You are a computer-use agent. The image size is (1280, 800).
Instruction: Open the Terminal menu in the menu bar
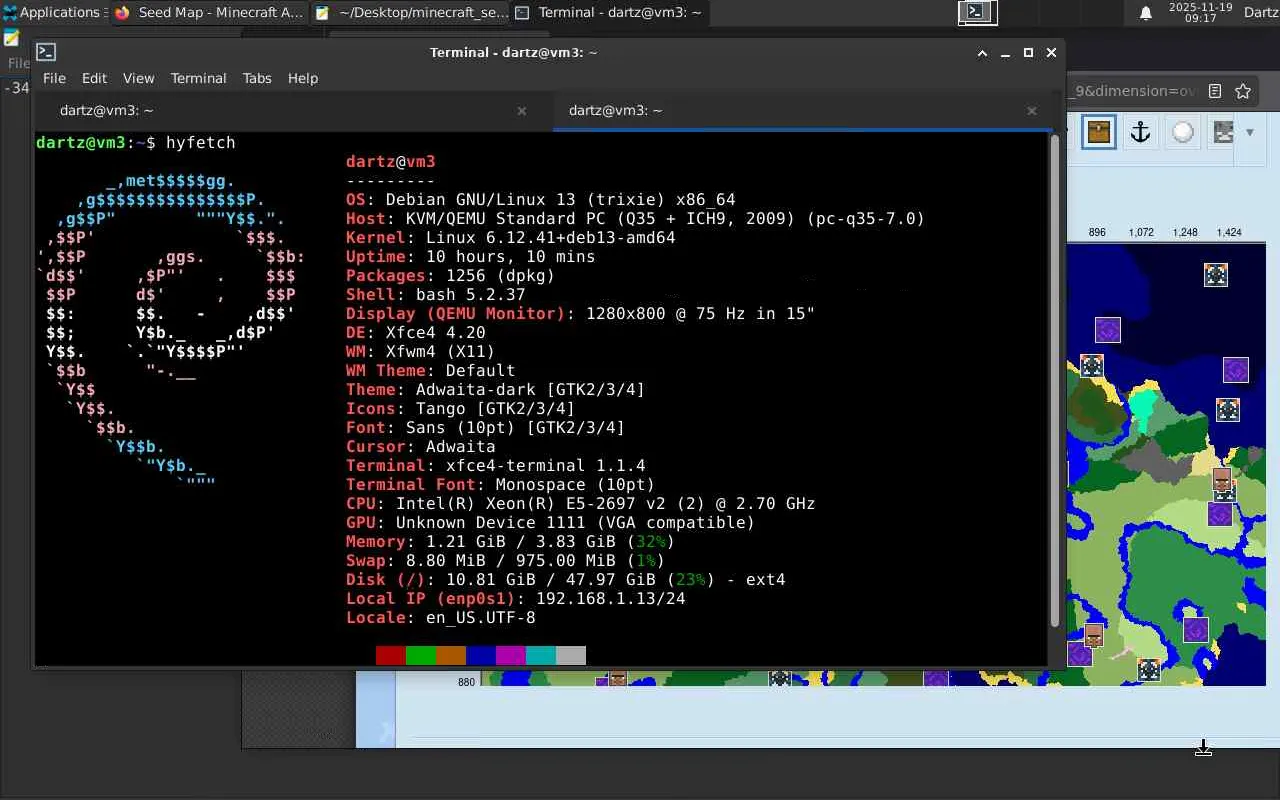click(198, 78)
